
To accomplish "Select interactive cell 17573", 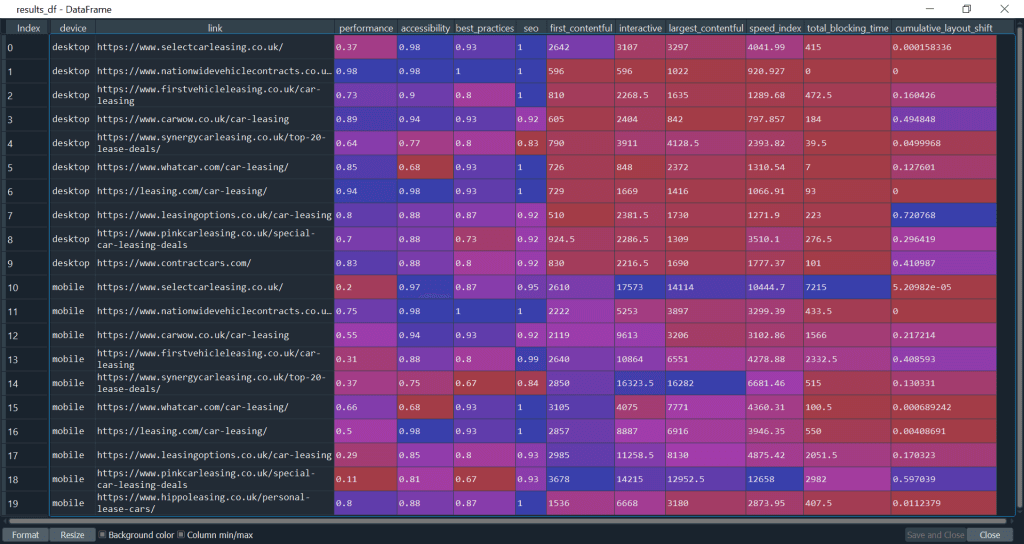I will [x=640, y=287].
